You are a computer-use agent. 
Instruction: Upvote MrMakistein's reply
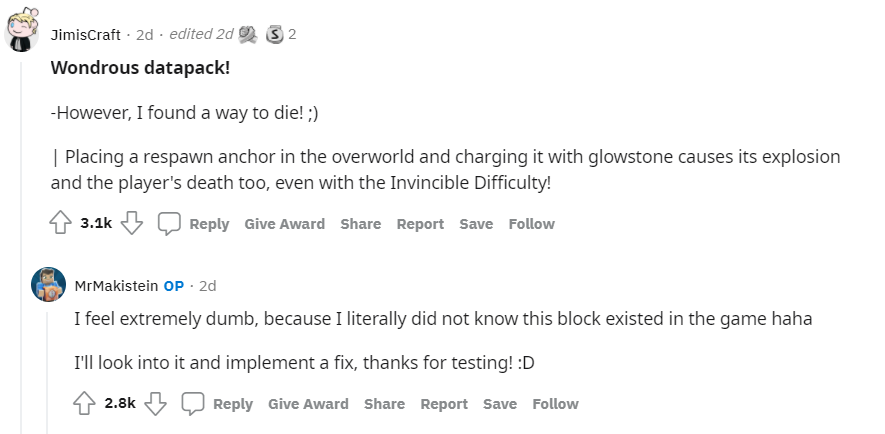pyautogui.click(x=84, y=404)
